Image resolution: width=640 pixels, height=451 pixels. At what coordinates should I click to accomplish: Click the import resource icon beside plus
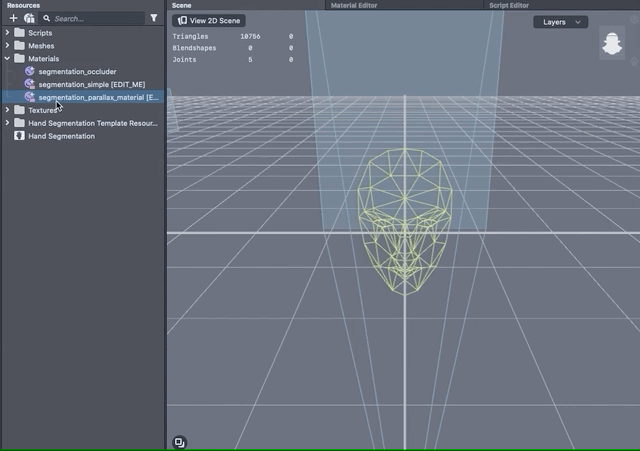(x=29, y=18)
